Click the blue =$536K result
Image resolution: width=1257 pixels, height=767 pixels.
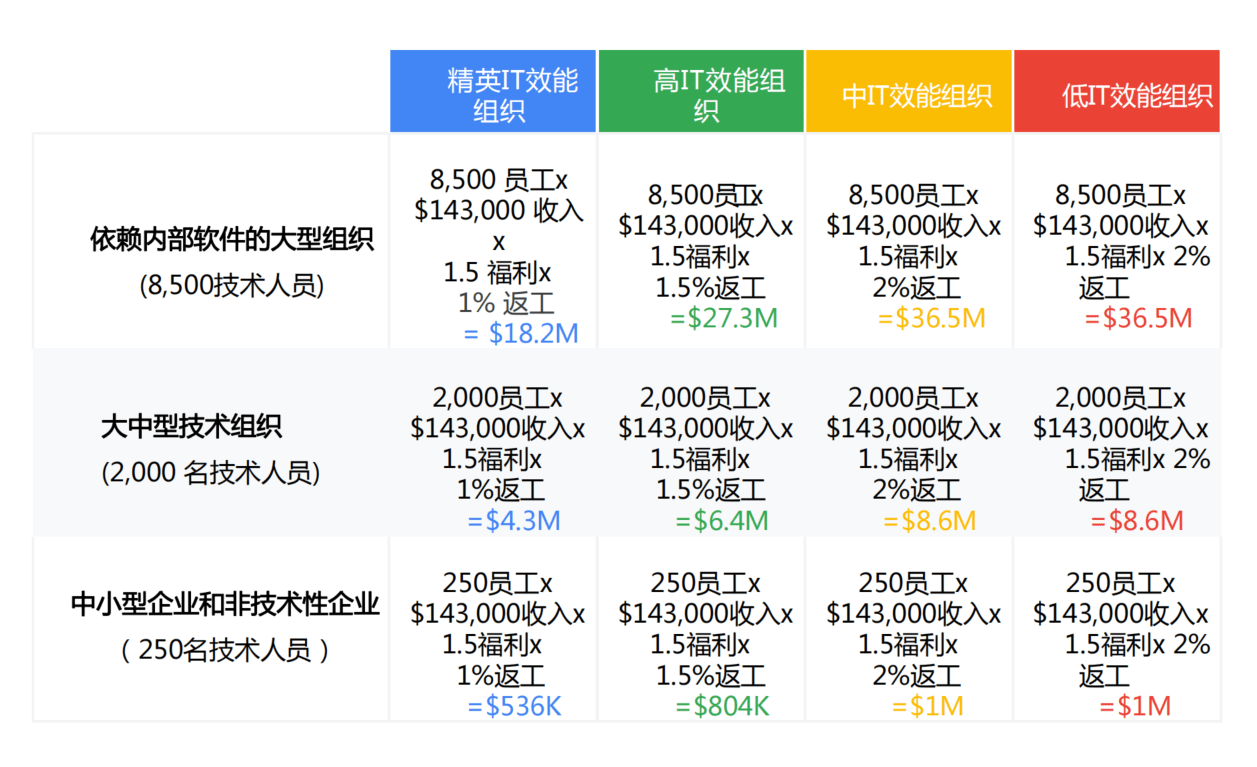tap(515, 706)
